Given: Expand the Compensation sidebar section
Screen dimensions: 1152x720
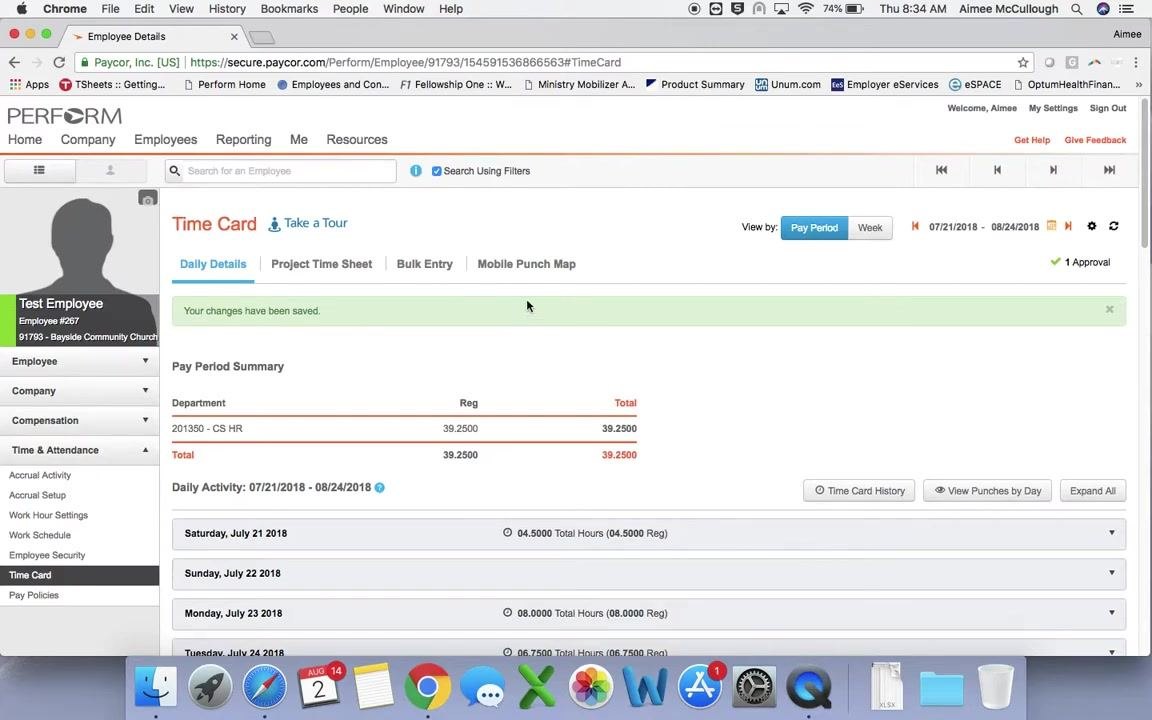Looking at the screenshot, I should coord(79,420).
